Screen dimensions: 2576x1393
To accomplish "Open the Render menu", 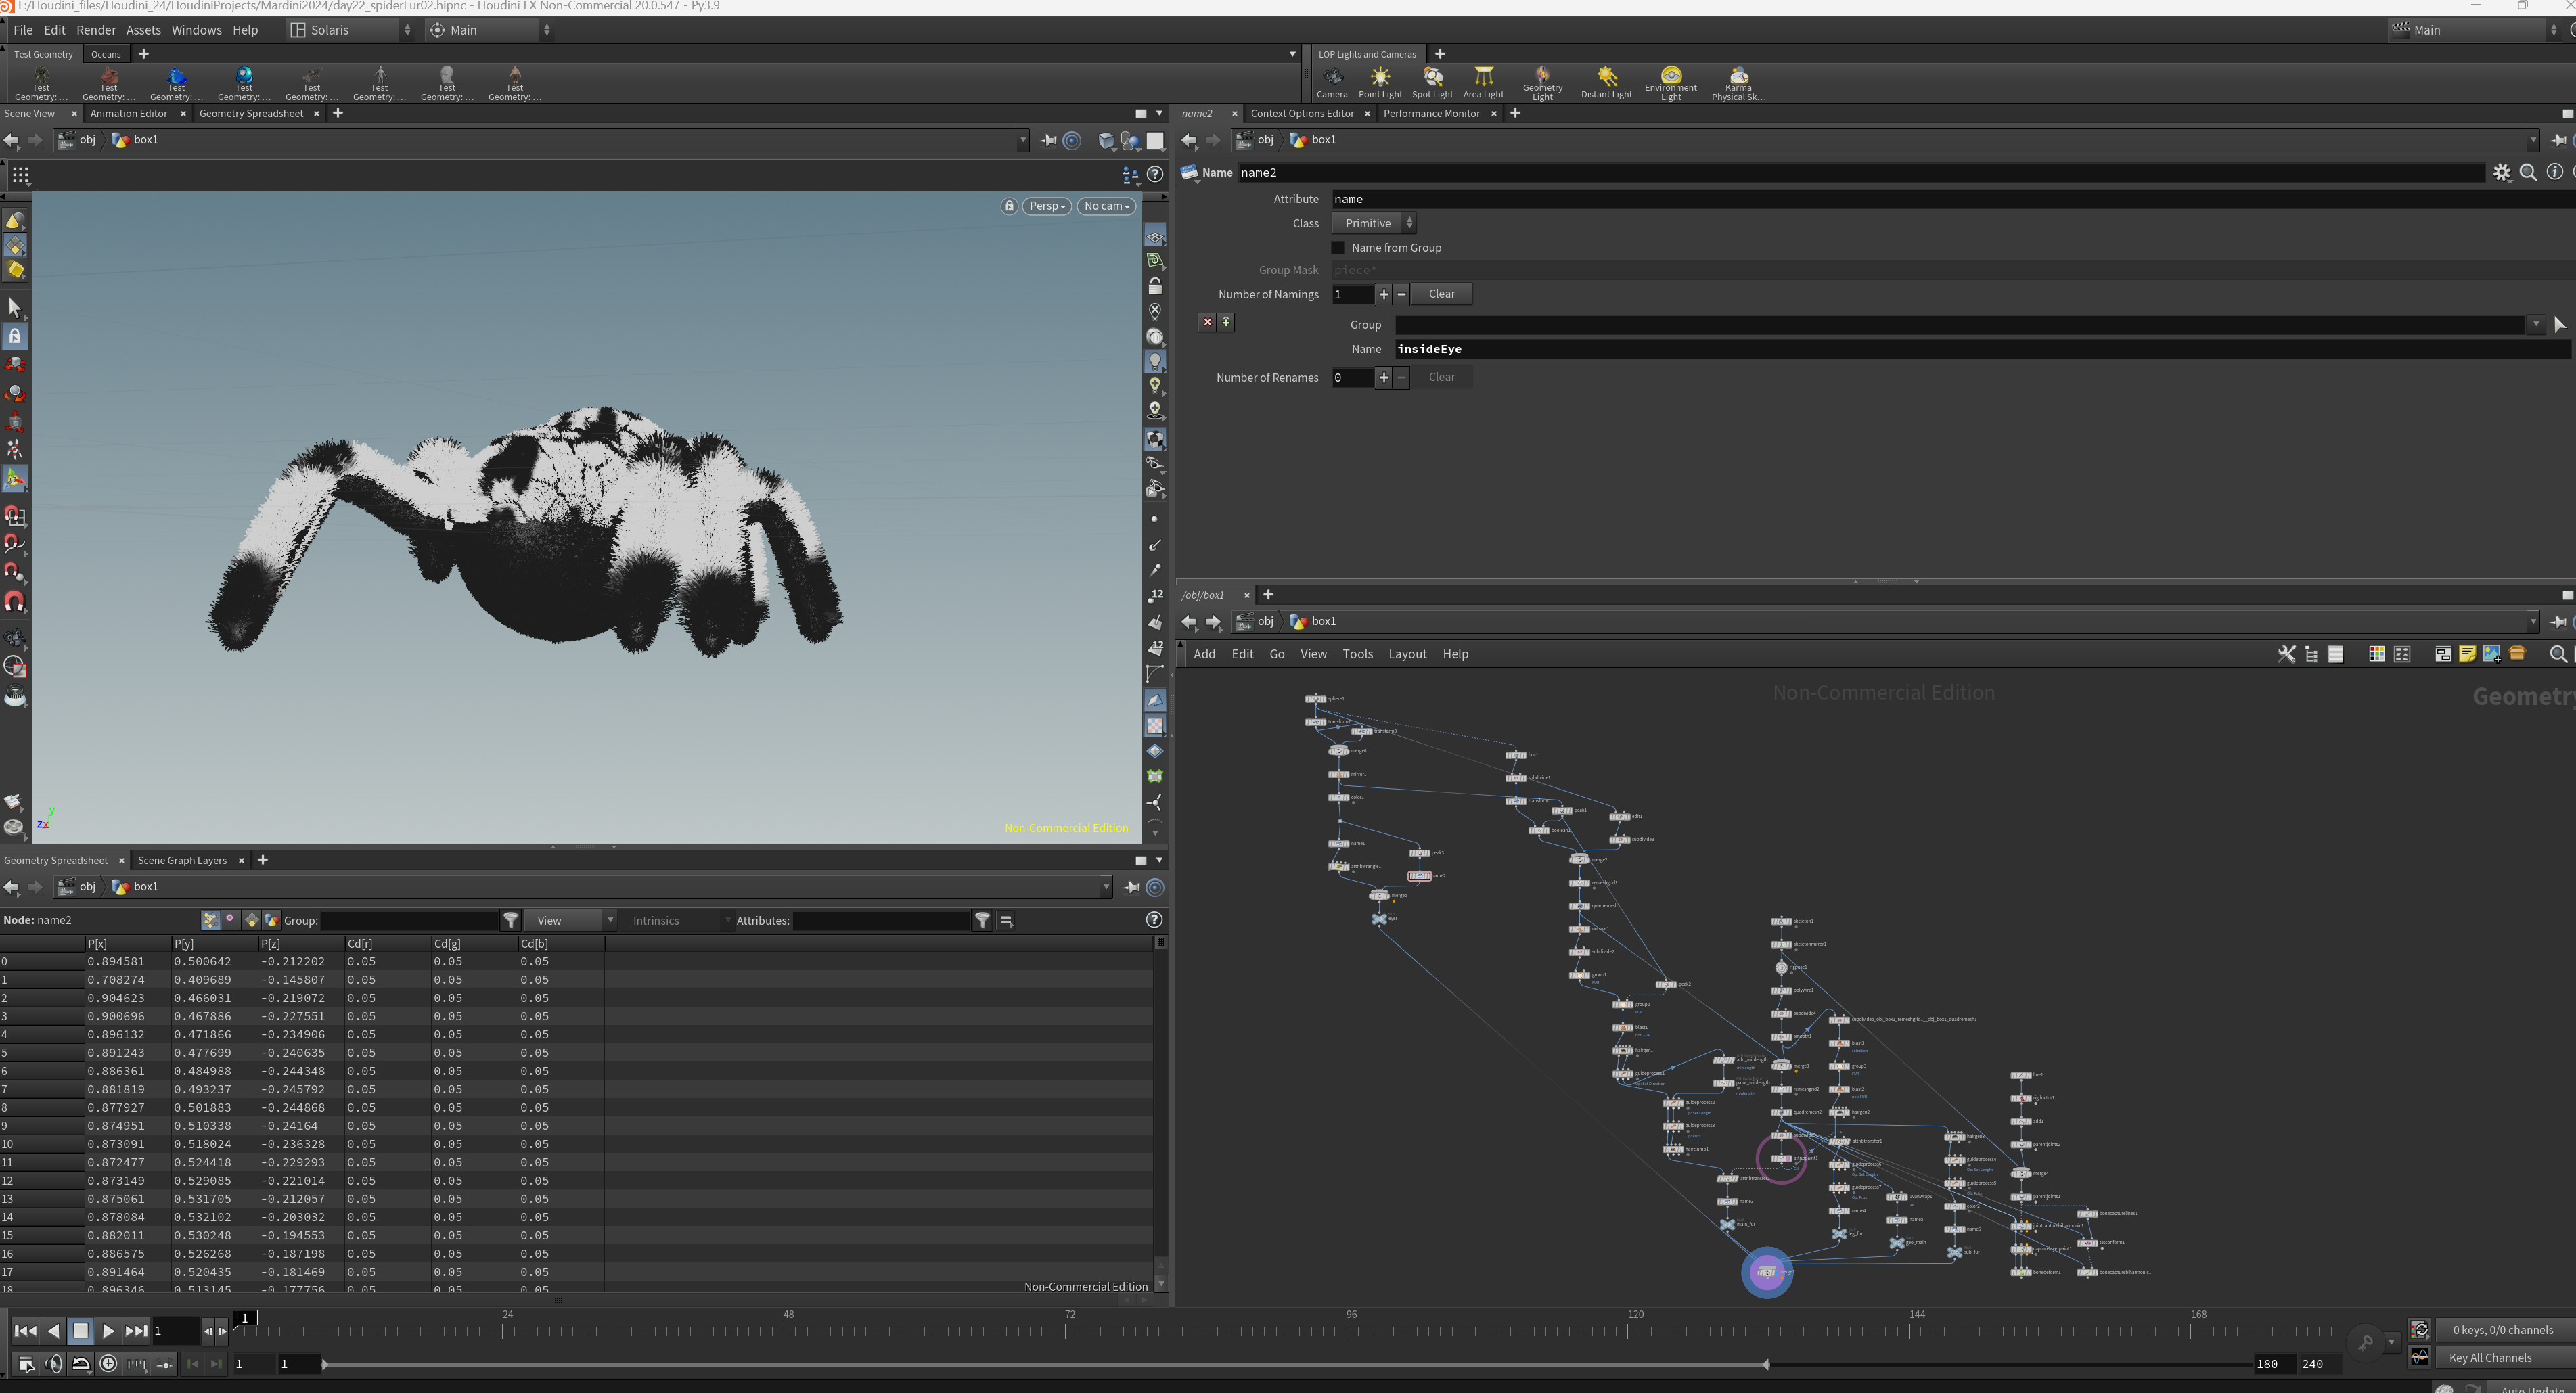I will tap(96, 30).
